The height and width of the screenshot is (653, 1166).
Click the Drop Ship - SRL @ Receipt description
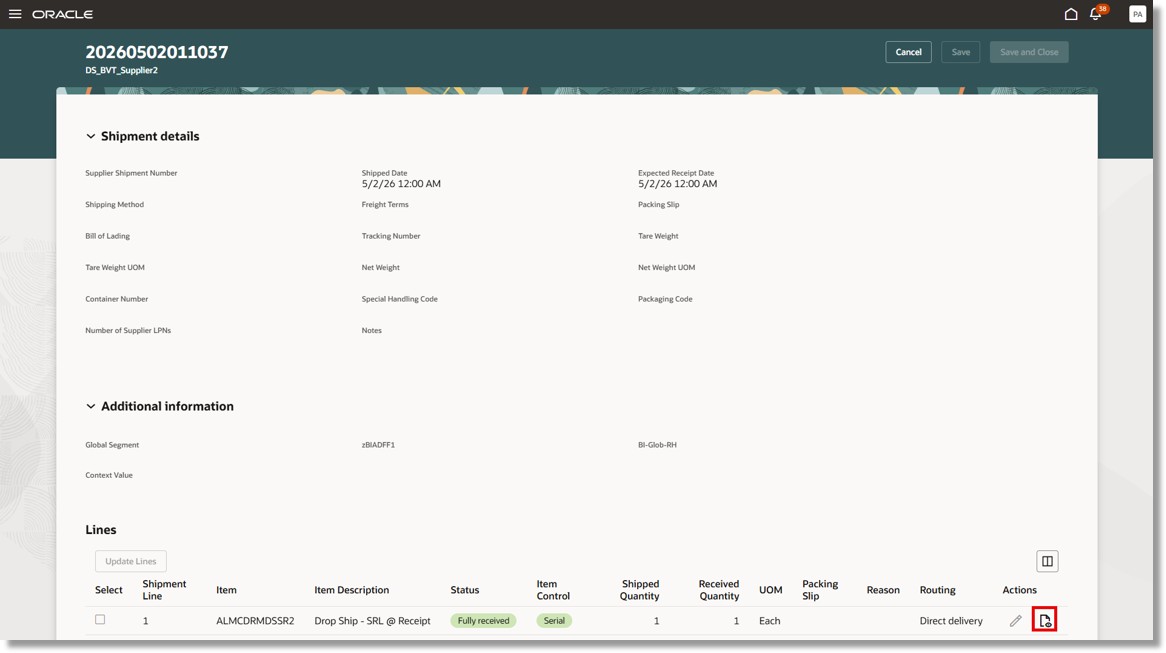373,620
